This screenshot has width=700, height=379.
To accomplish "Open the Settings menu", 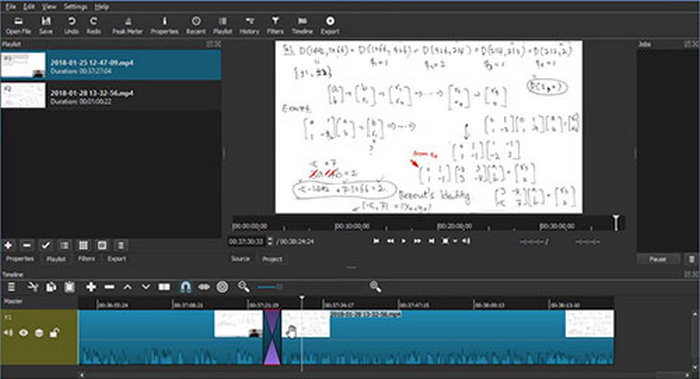I will (x=75, y=7).
